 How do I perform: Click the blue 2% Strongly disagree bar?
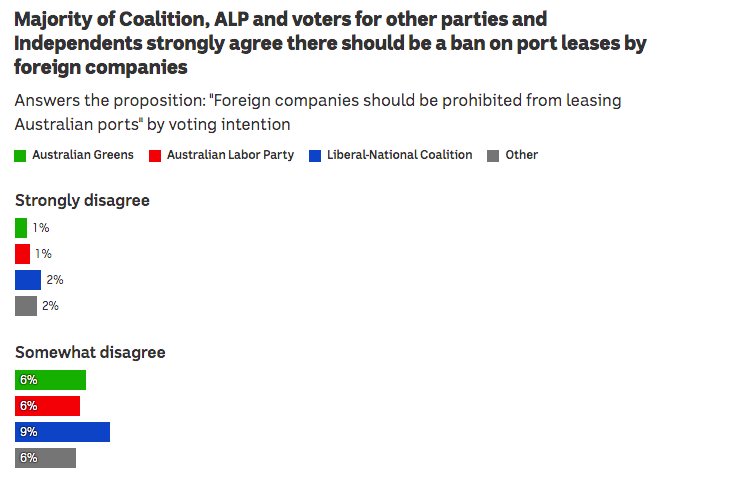coord(28,280)
